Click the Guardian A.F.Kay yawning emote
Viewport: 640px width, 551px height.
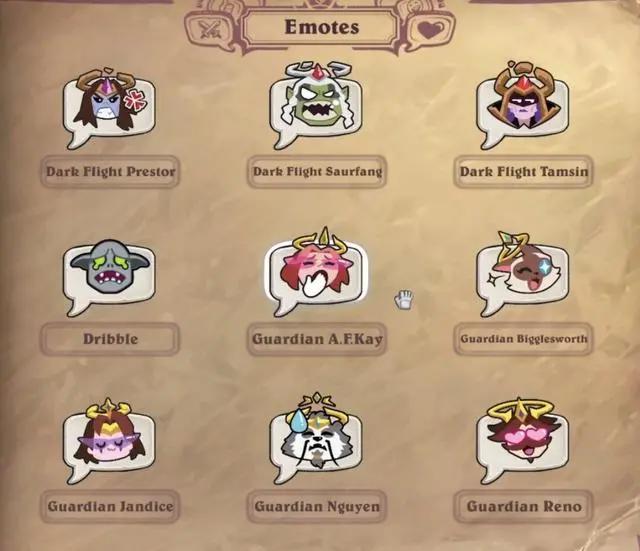[316, 273]
